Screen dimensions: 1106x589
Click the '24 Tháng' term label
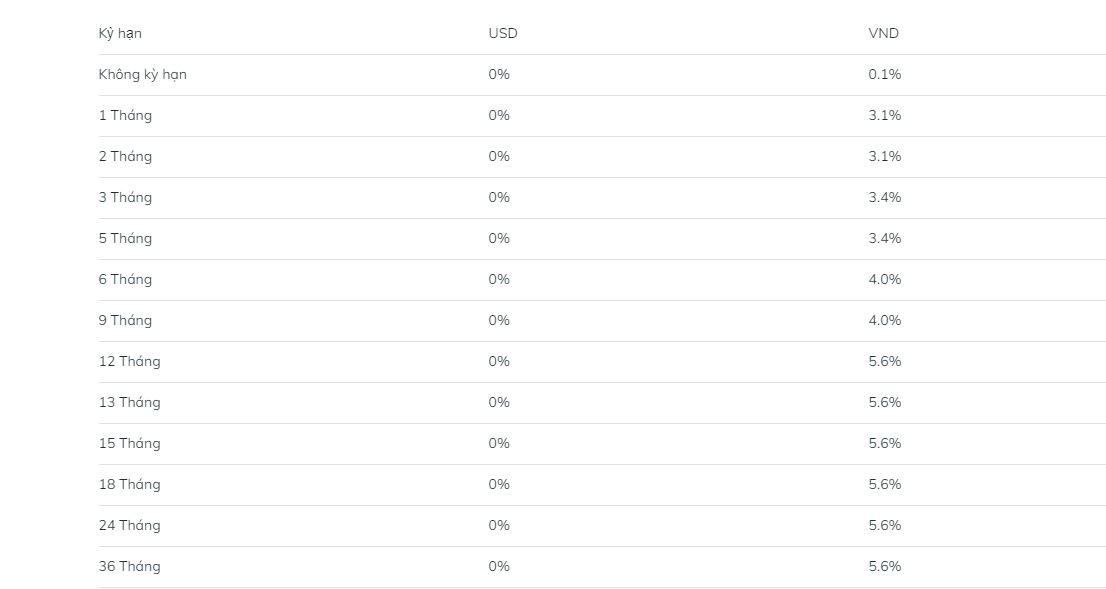tap(129, 526)
